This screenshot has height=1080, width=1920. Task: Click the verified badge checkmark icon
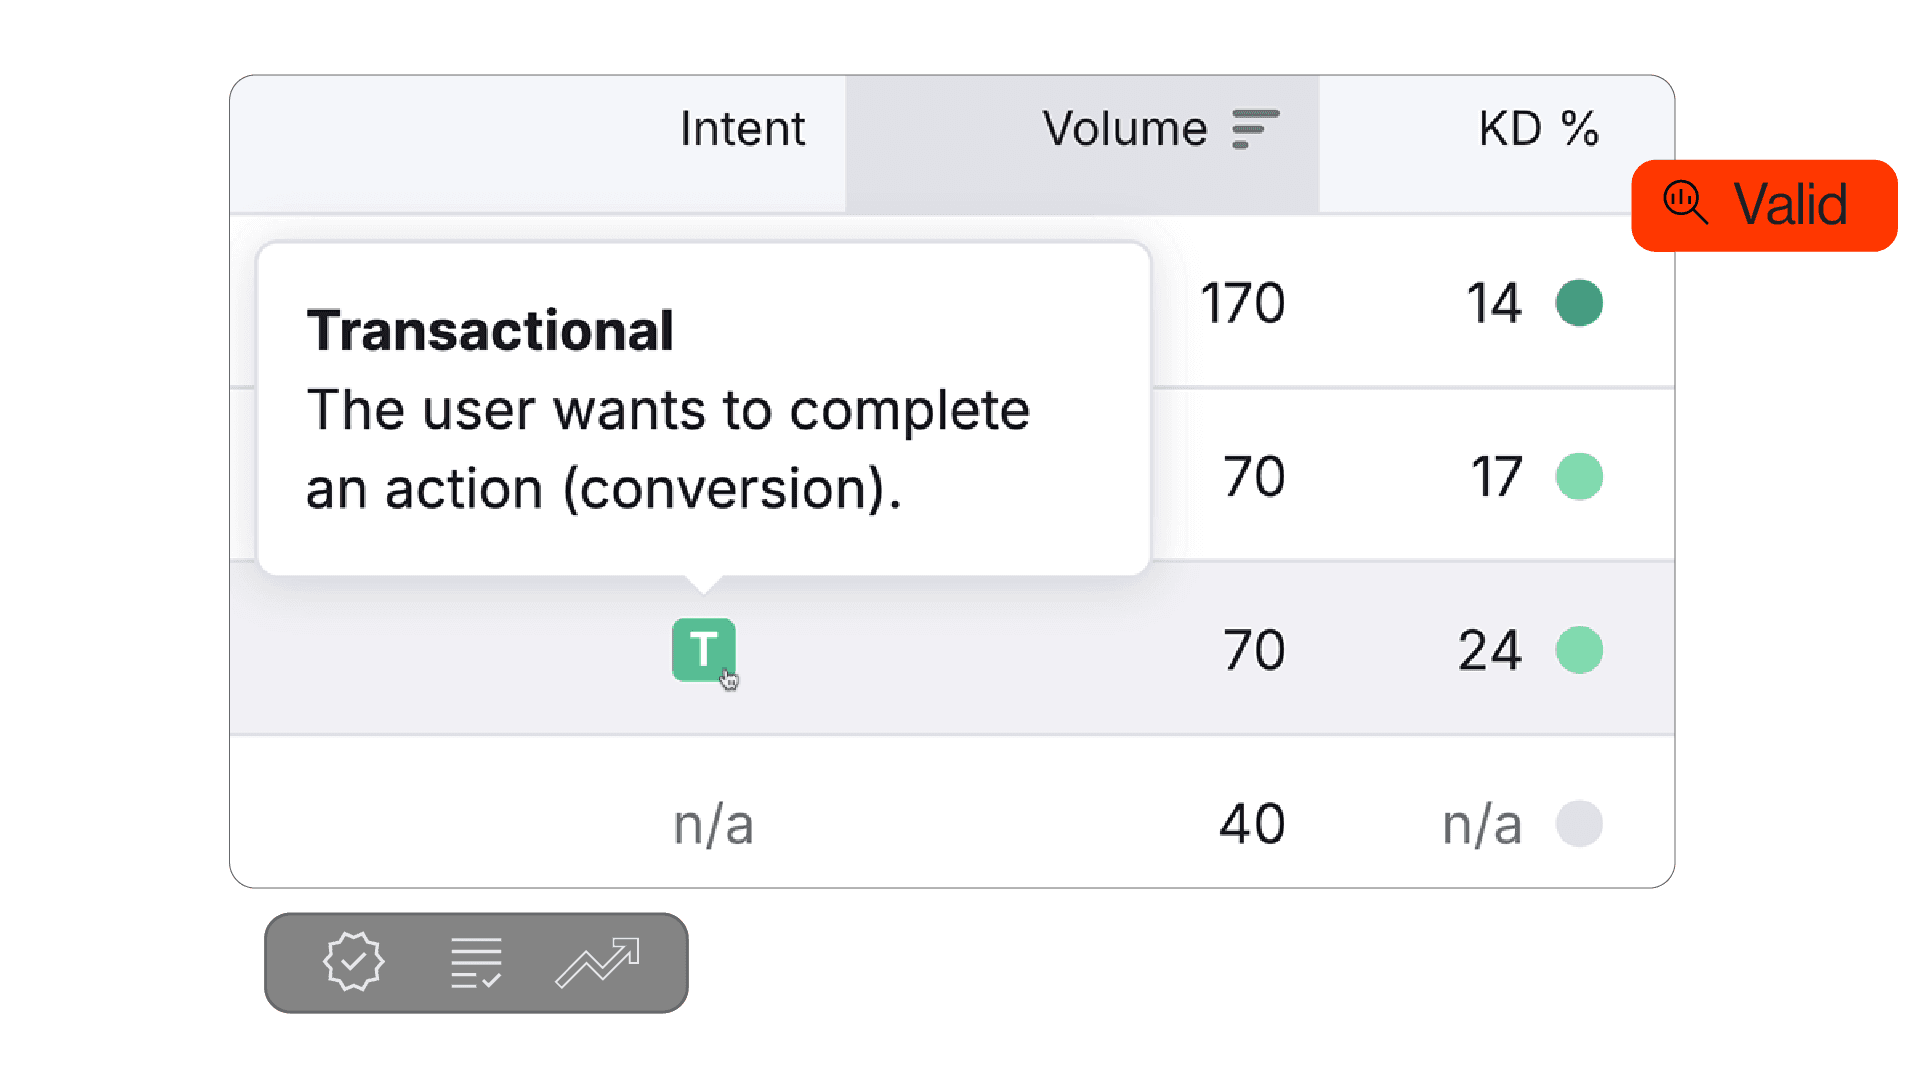(x=353, y=962)
